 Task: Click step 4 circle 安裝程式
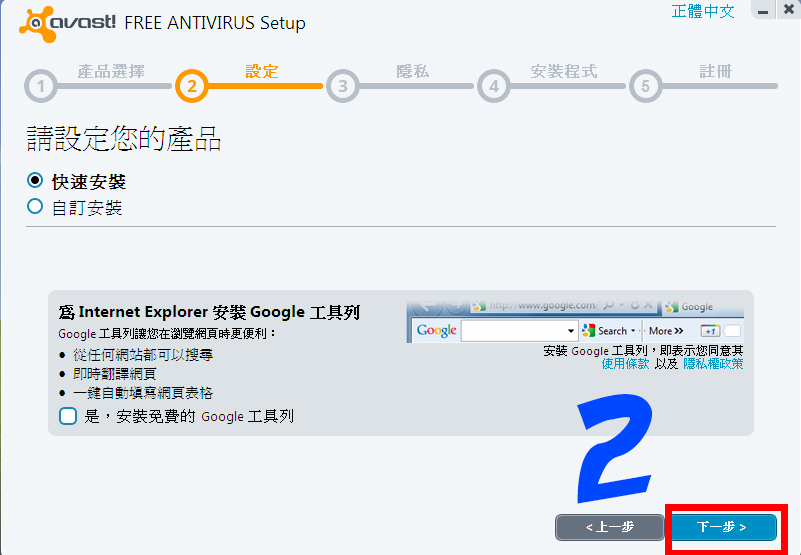(493, 86)
